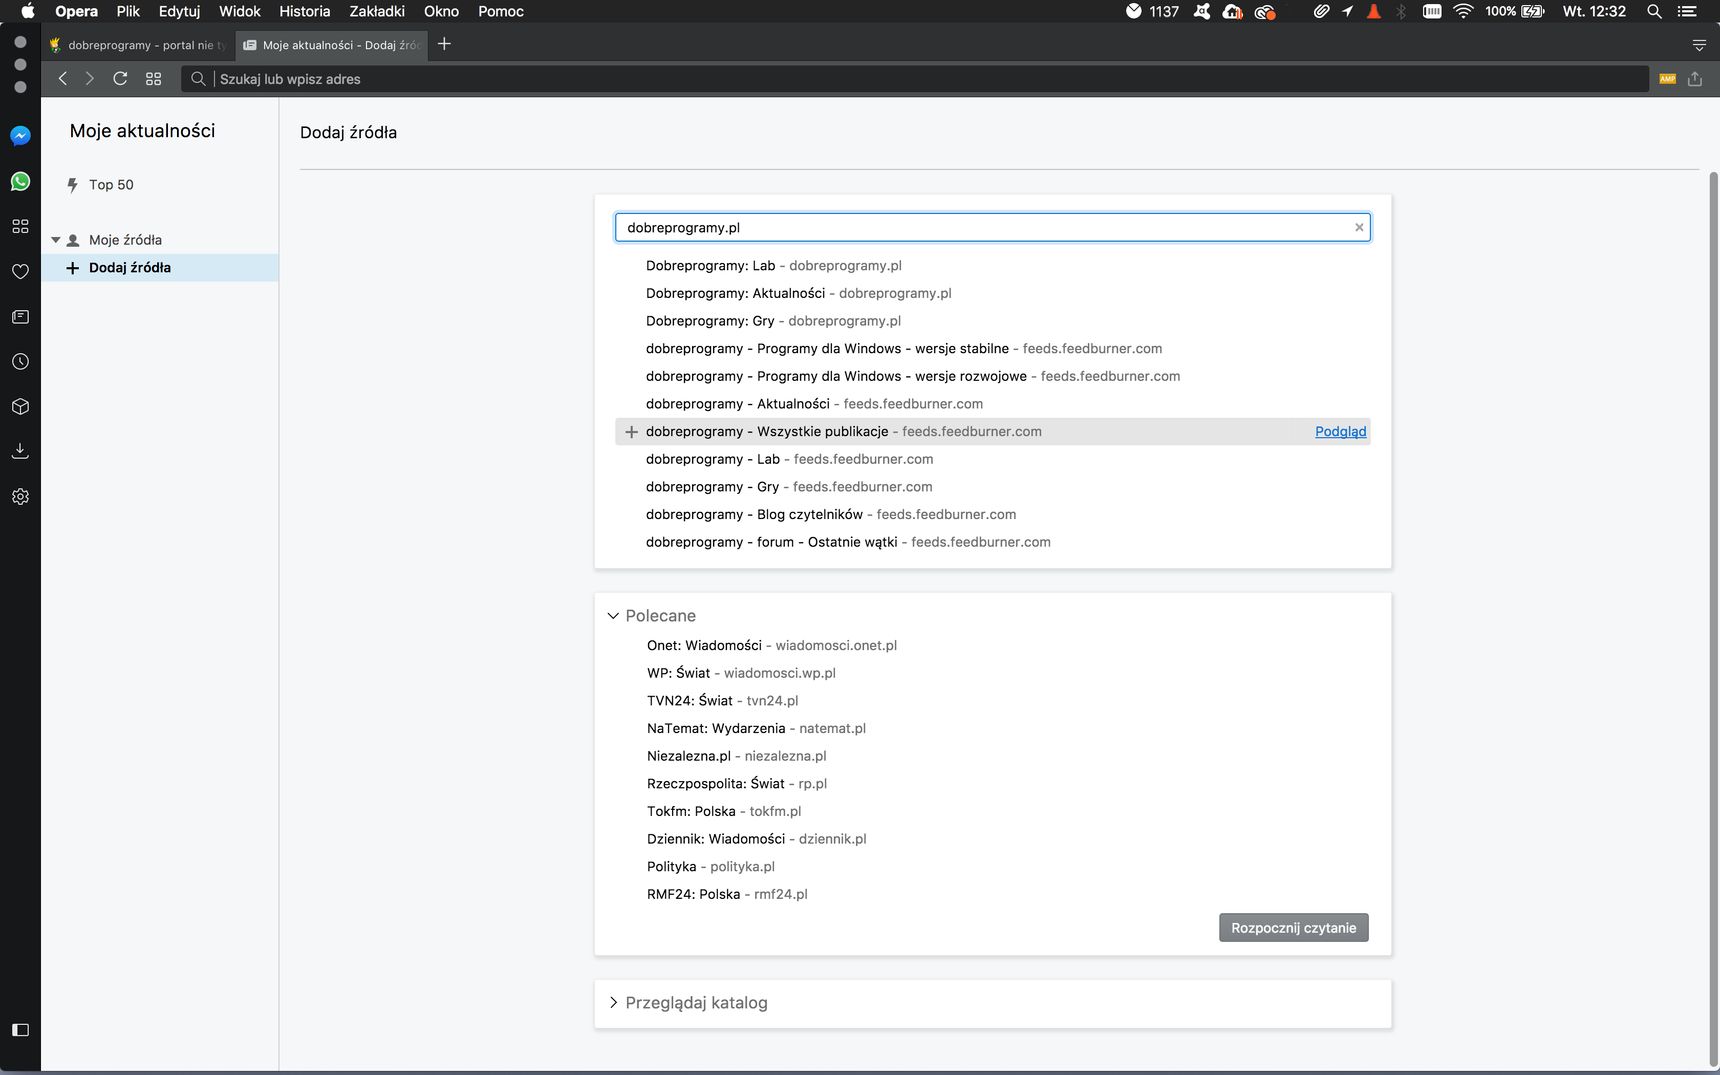Select Dodaj źródła in the sidebar

pos(160,268)
